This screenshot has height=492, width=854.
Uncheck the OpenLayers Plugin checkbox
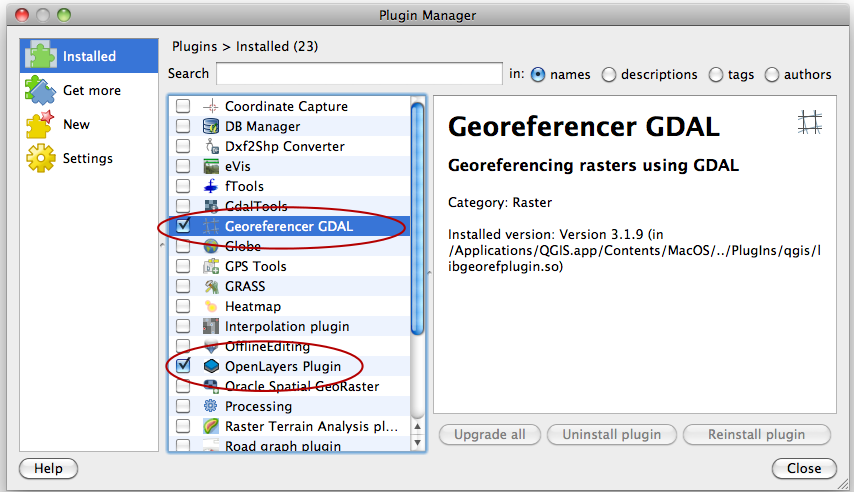183,365
